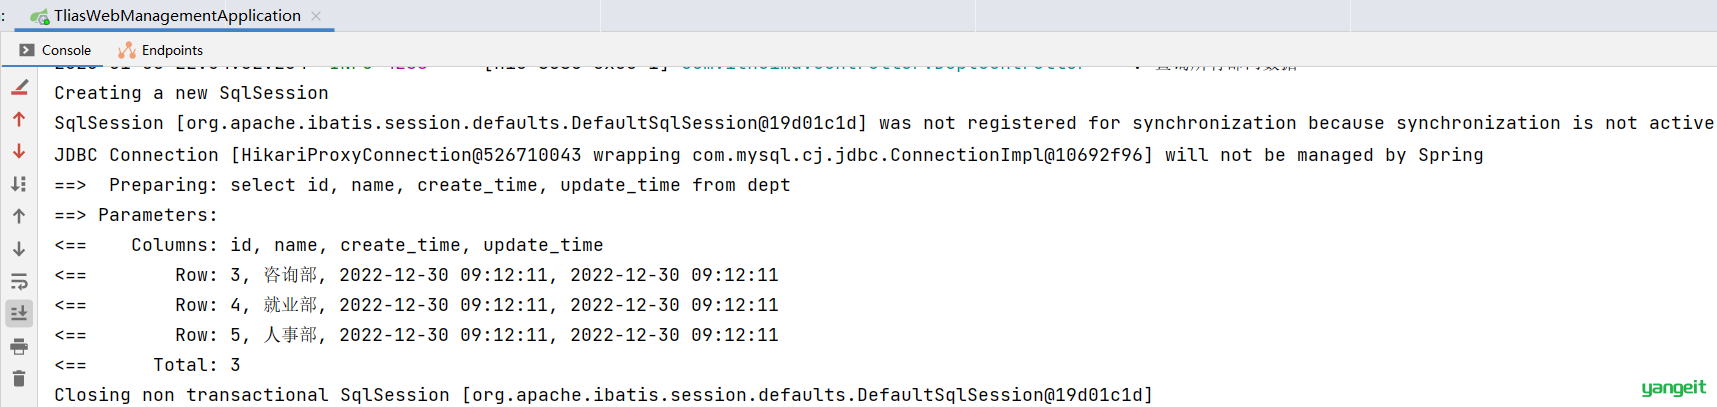Click the Endpoints tab icon
The width and height of the screenshot is (1717, 407).
coord(127,50)
